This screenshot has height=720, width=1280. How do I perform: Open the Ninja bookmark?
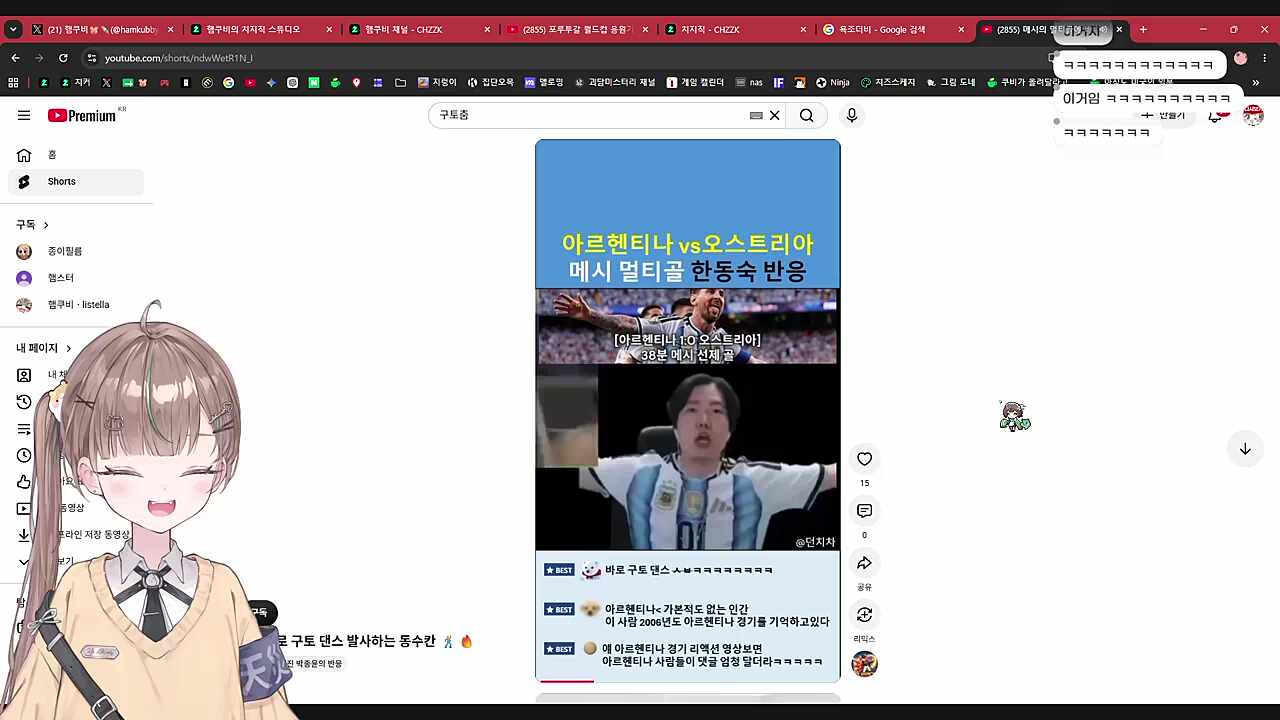(x=832, y=83)
